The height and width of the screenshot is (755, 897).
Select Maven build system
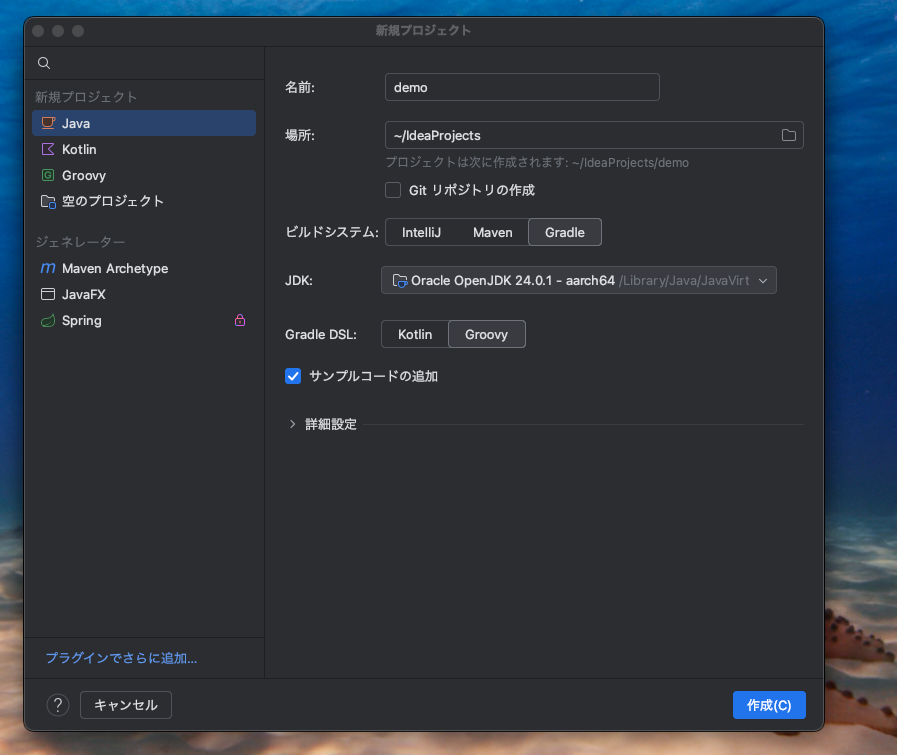493,232
